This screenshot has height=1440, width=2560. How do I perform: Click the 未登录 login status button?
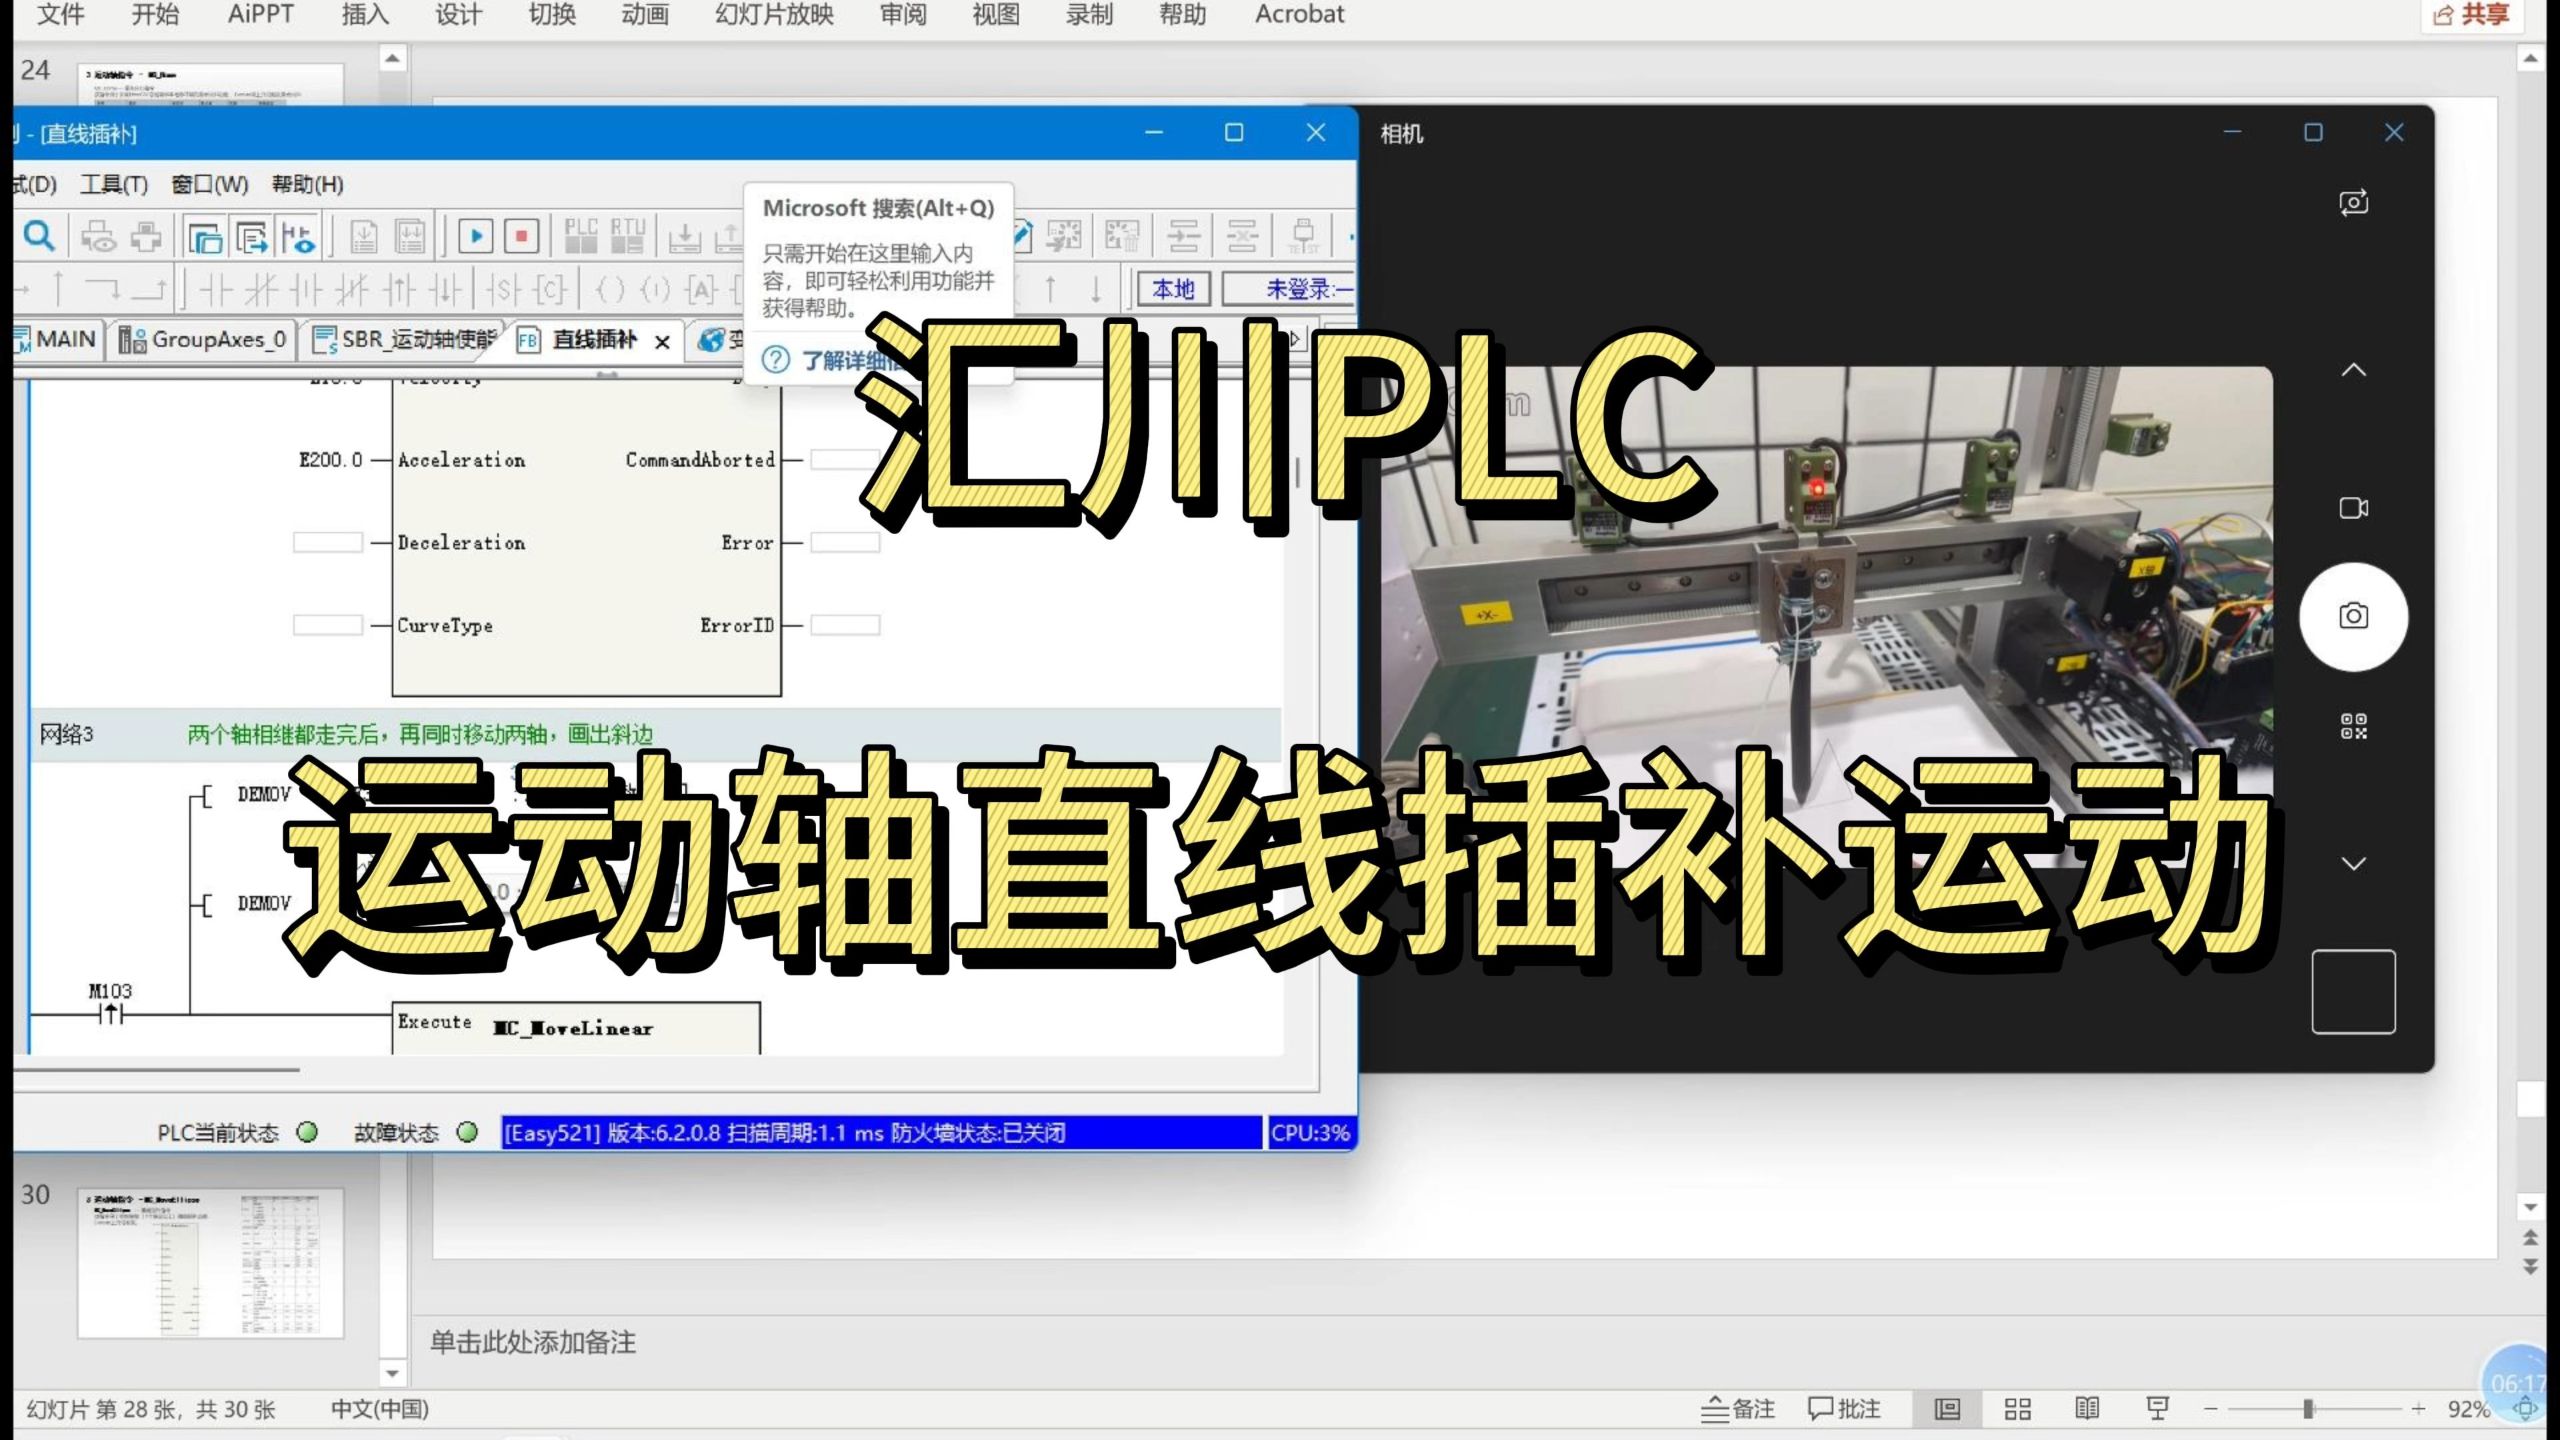pyautogui.click(x=1290, y=289)
